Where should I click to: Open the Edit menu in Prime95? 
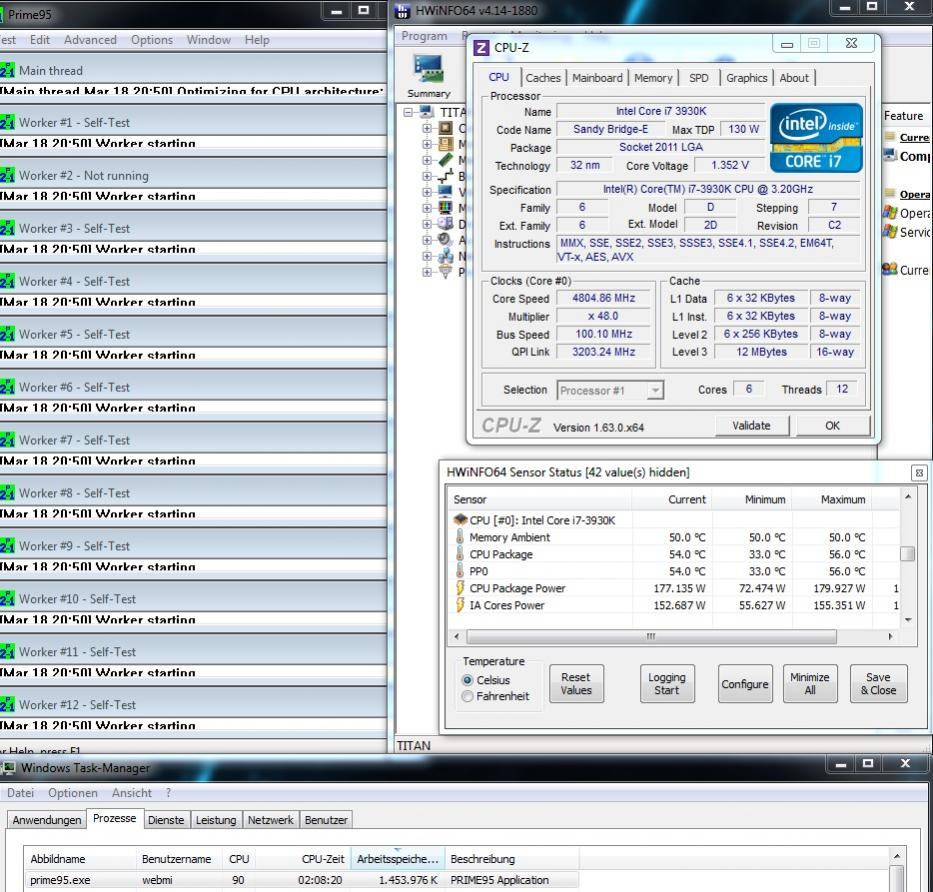[40, 40]
